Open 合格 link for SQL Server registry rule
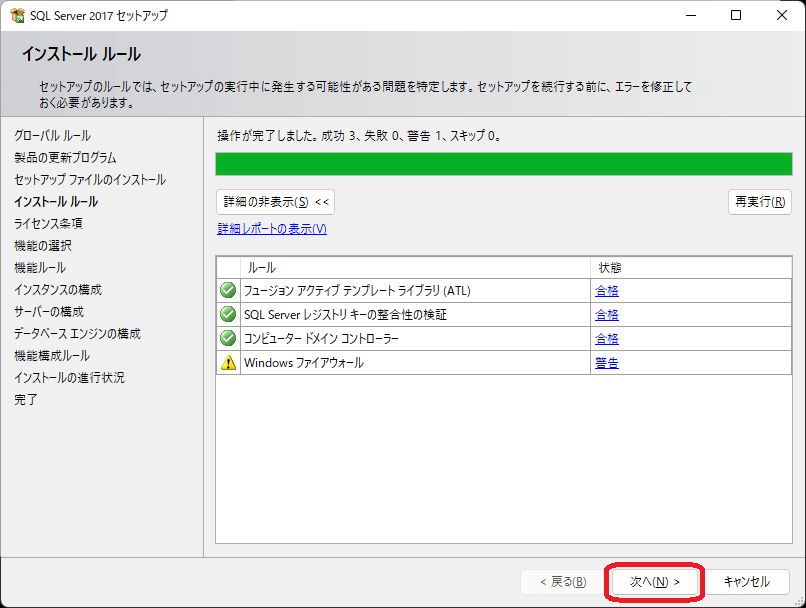 click(607, 315)
